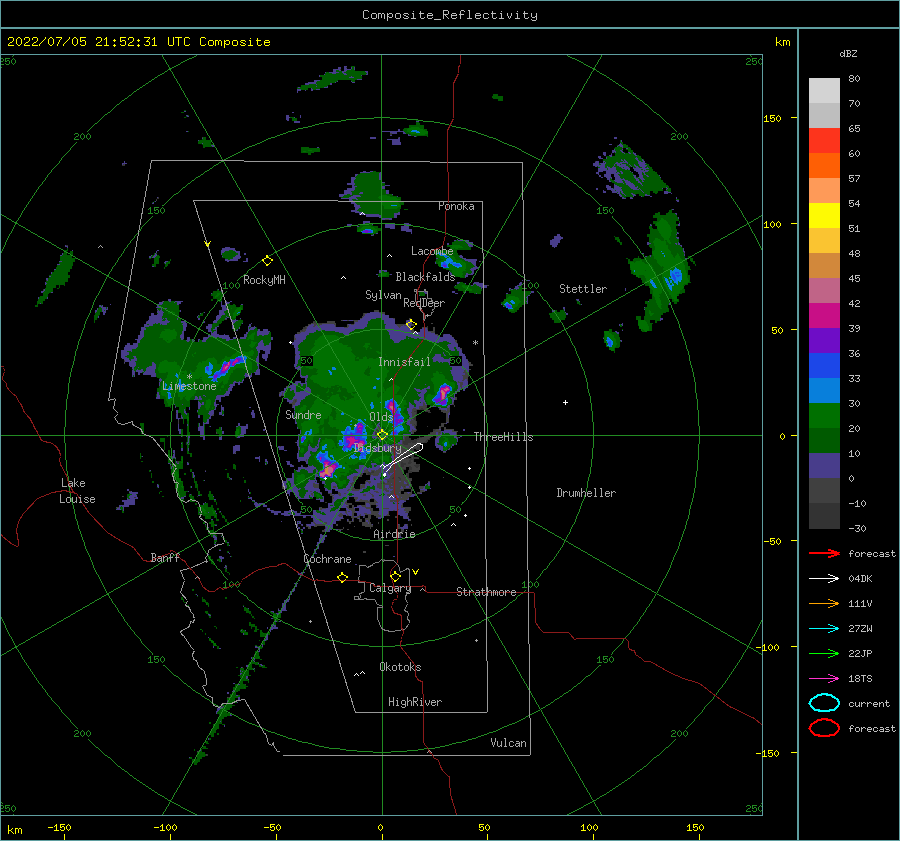The height and width of the screenshot is (841, 900).
Task: Click the yellow diamond marker near RockyMH
Action: coord(267,261)
